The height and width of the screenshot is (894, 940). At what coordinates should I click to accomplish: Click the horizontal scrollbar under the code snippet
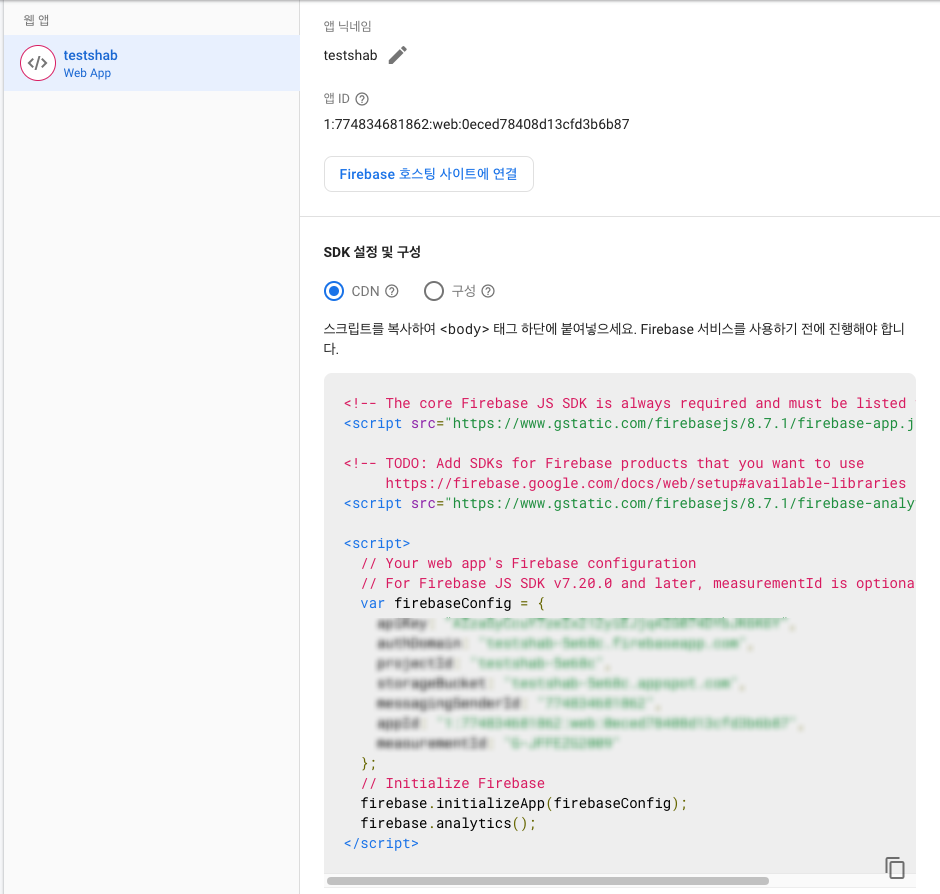(548, 881)
